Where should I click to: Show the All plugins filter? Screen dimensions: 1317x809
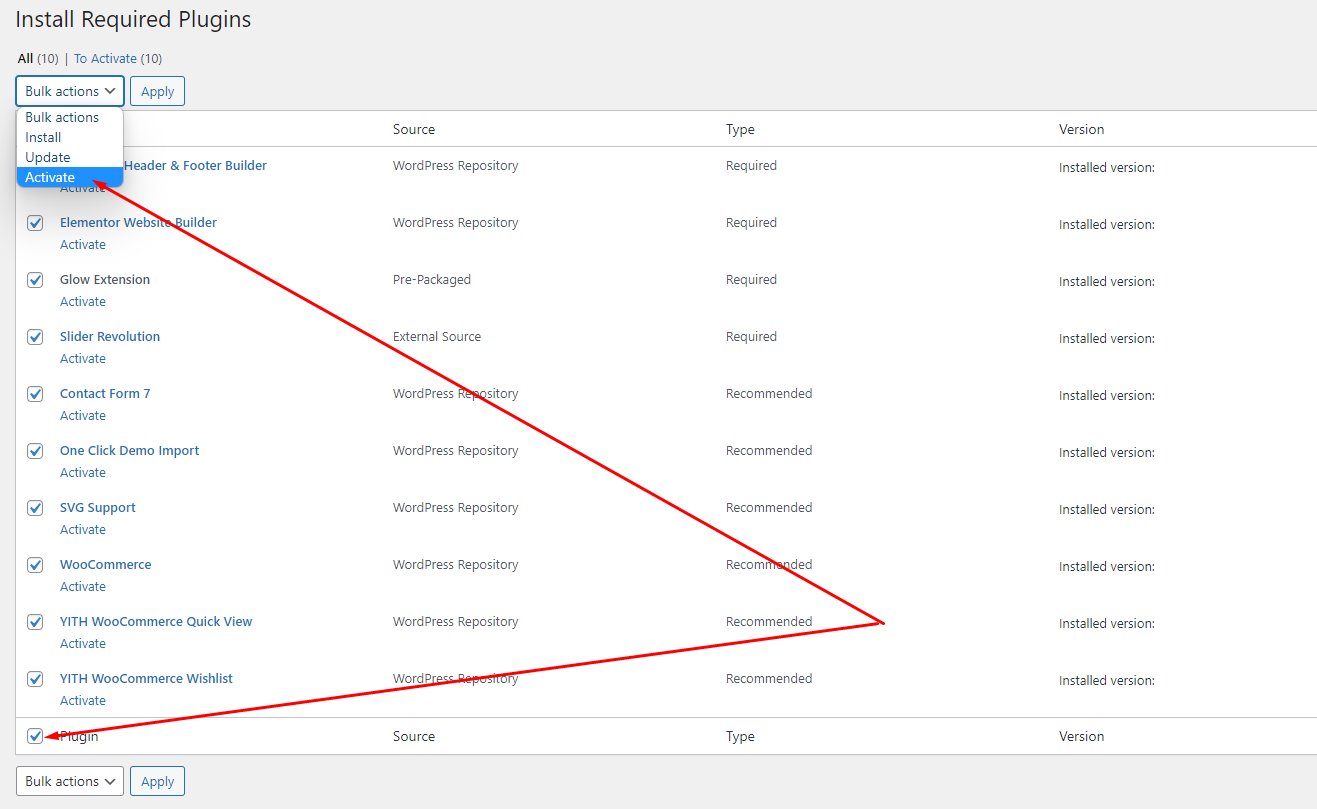click(38, 59)
